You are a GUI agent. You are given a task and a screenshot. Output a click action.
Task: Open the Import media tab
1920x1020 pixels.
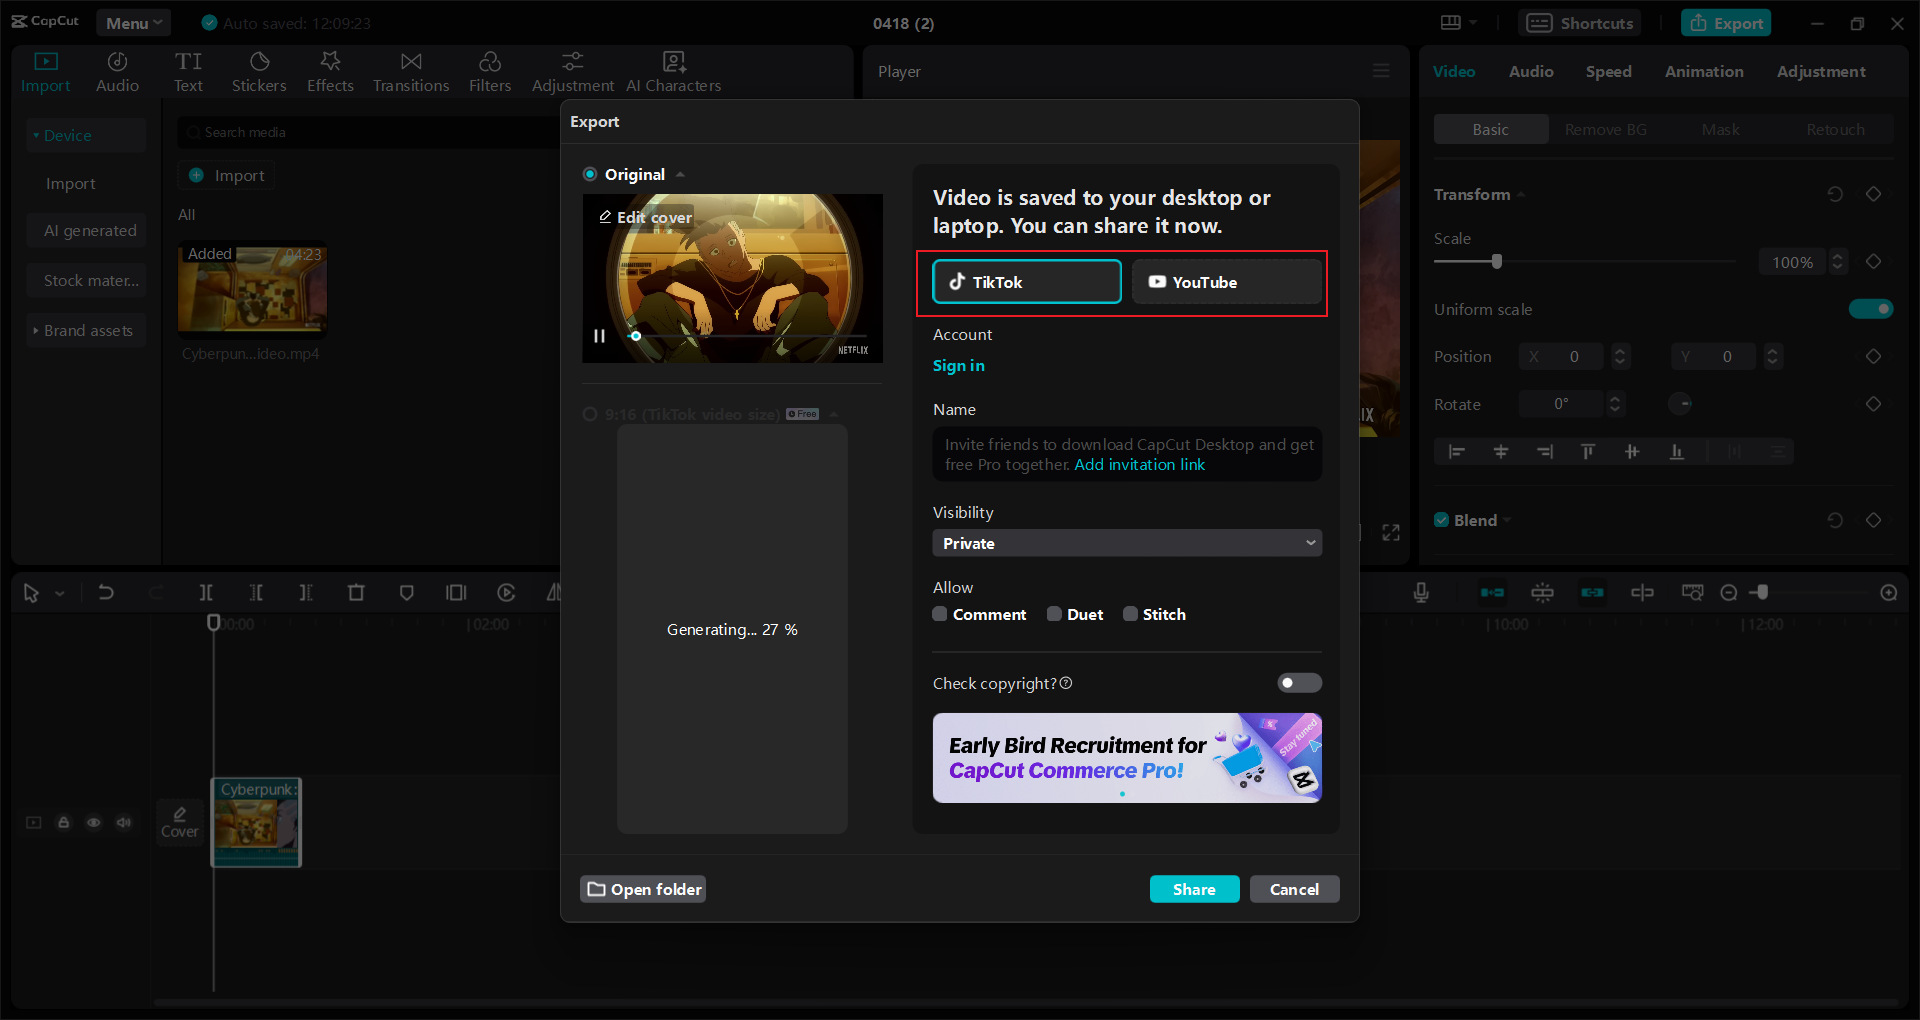click(x=46, y=72)
